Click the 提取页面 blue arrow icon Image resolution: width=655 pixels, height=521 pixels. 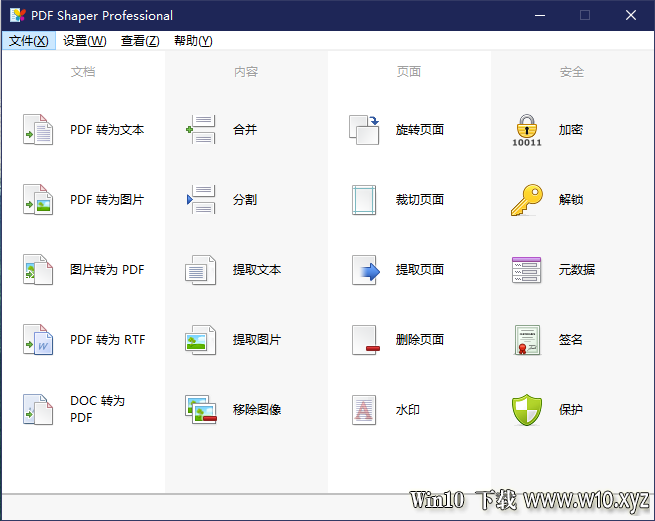tap(366, 270)
